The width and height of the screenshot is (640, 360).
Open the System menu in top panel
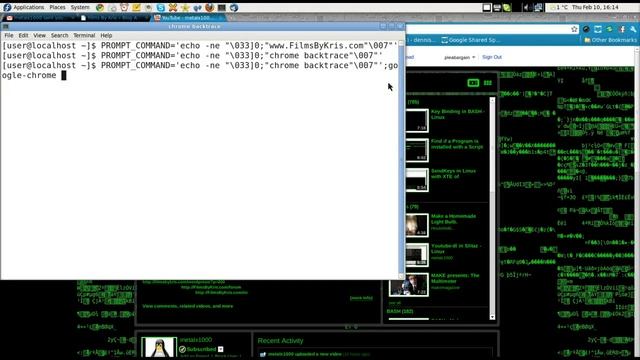(80, 7)
